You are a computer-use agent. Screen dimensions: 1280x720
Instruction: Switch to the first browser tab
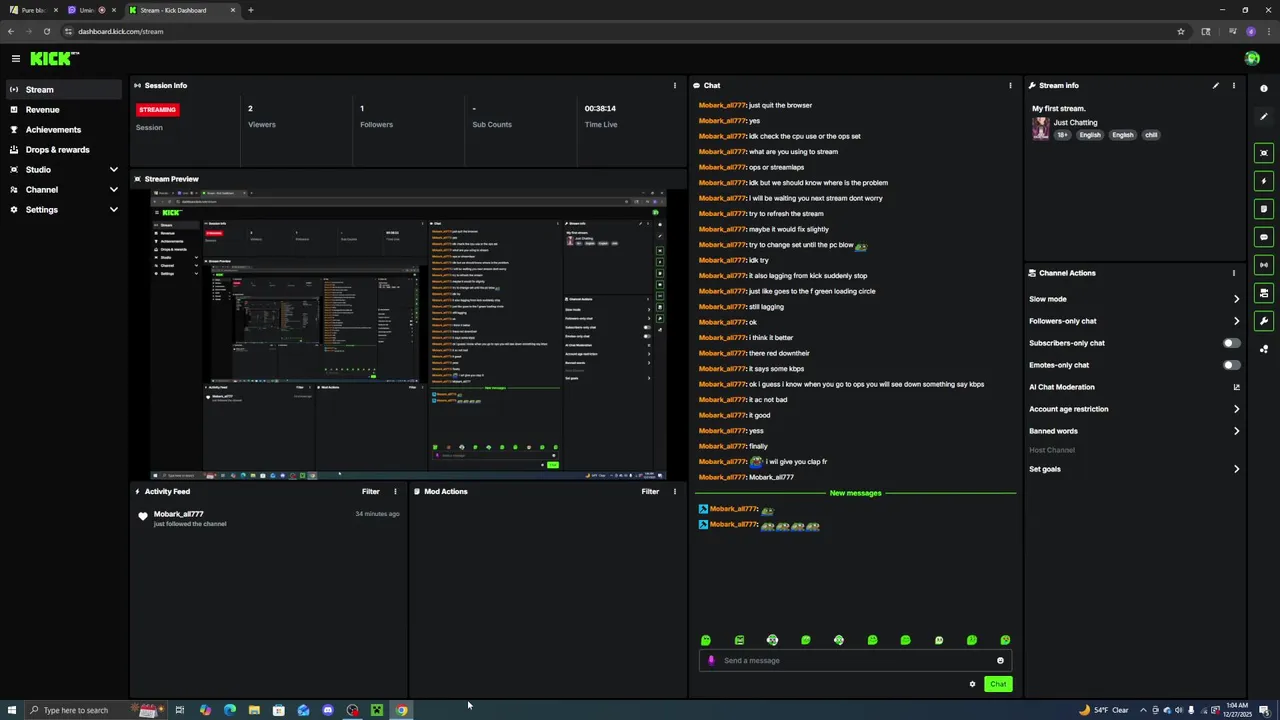point(33,10)
